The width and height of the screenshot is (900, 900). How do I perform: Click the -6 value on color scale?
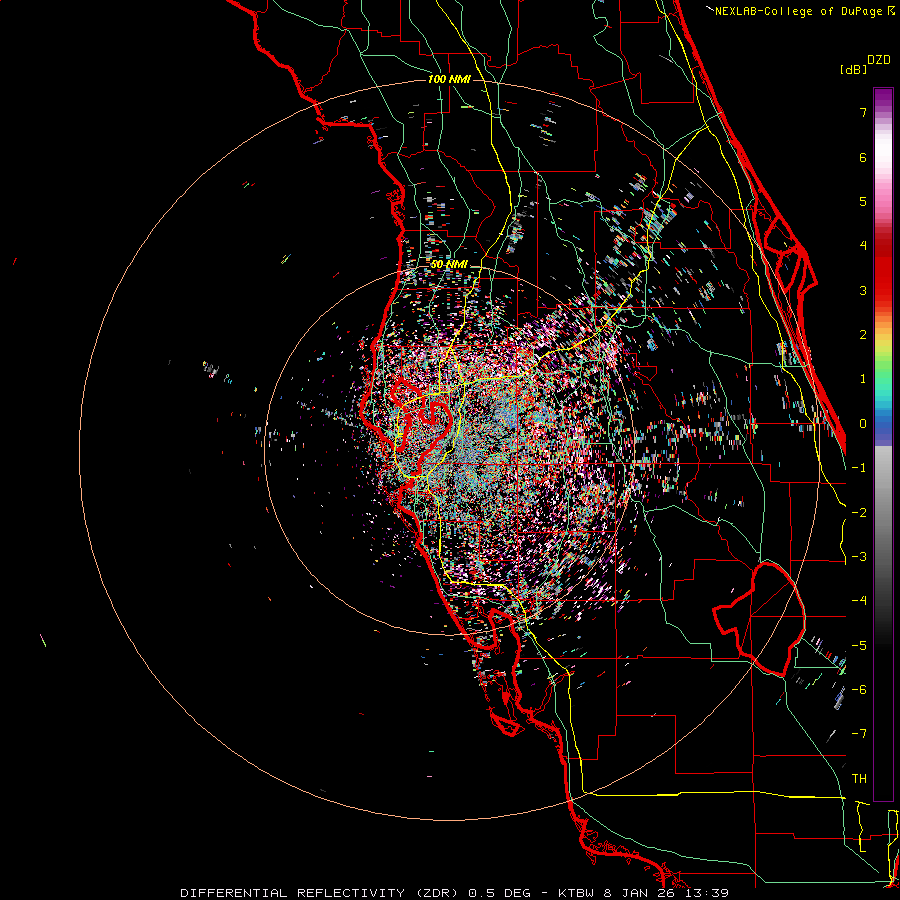click(x=859, y=690)
